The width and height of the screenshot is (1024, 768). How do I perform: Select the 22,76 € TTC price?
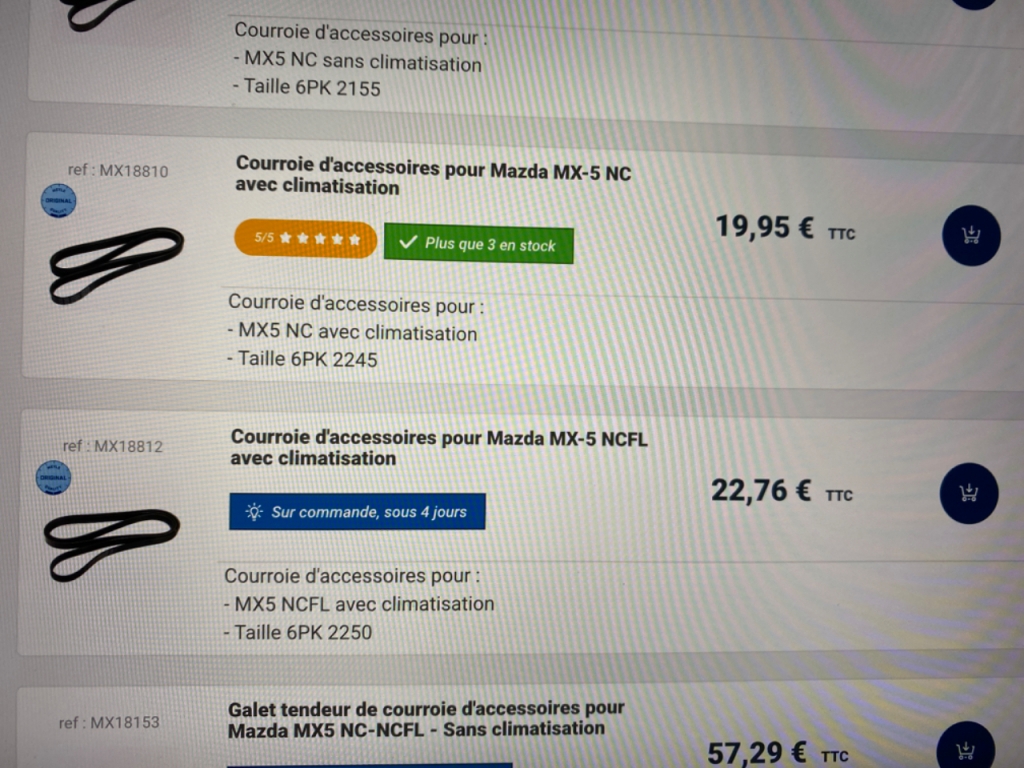(x=782, y=490)
